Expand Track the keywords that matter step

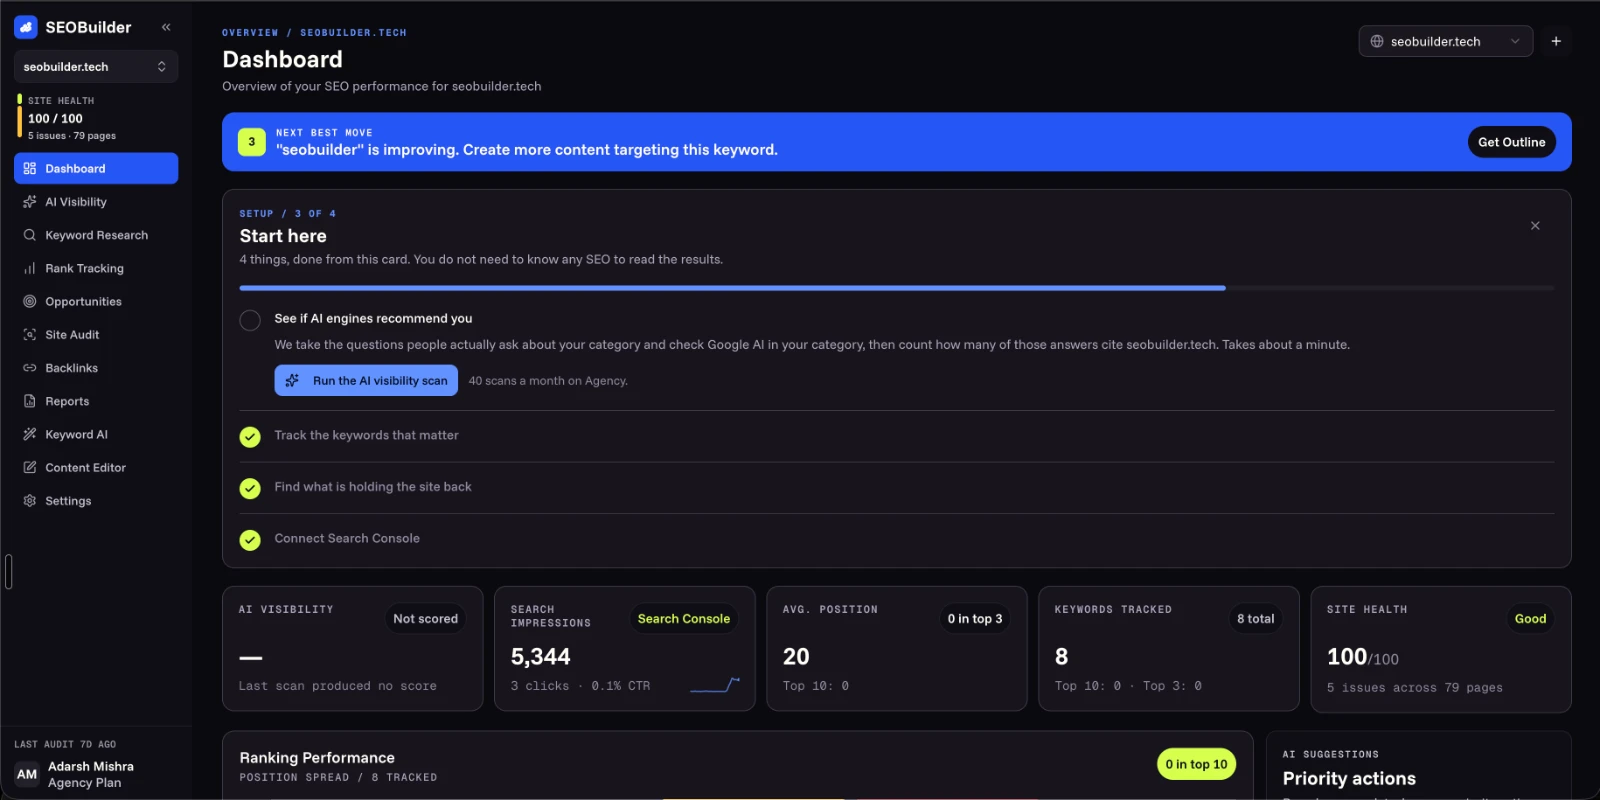[x=366, y=435]
